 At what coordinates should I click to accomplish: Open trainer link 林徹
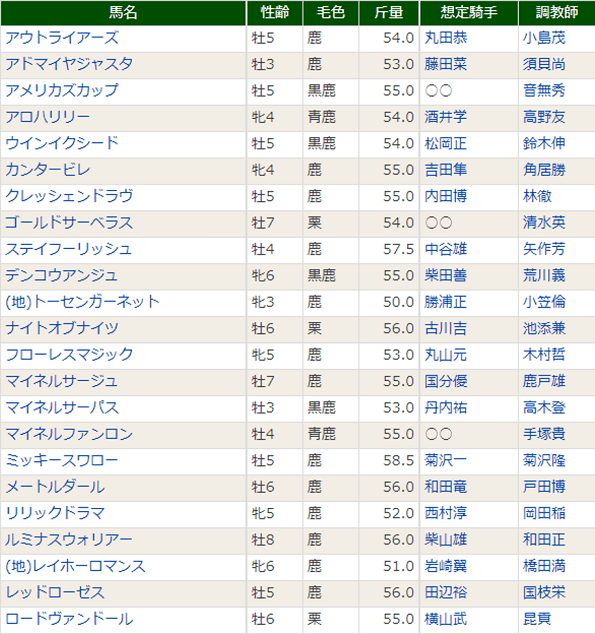click(537, 197)
